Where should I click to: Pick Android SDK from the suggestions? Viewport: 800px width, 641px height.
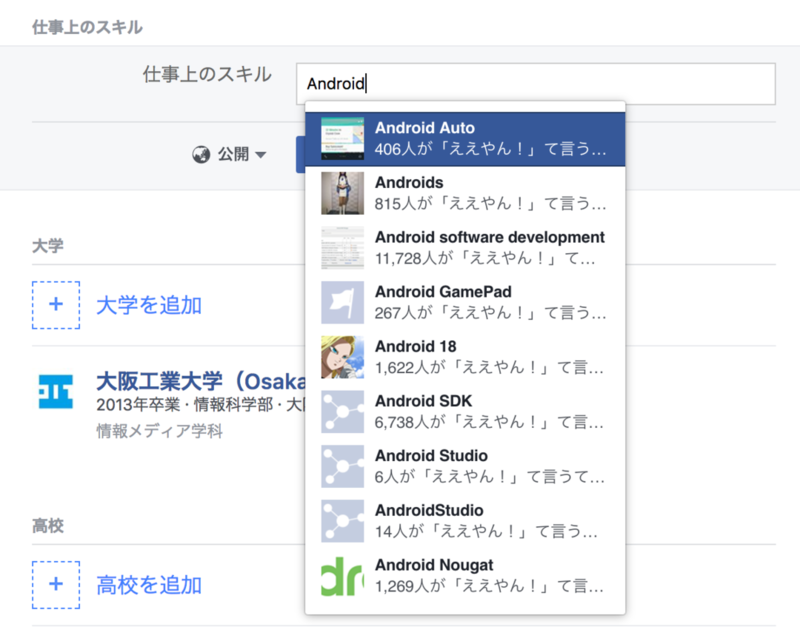(x=465, y=411)
